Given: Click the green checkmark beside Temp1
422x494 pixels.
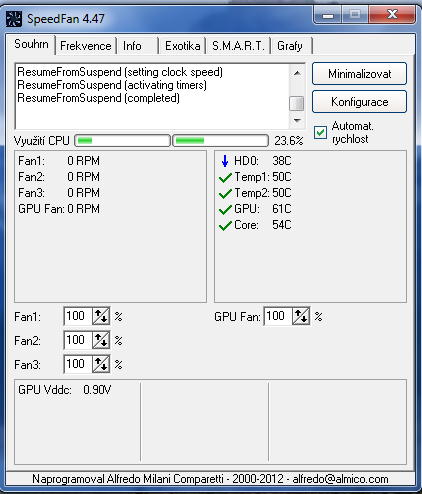Looking at the screenshot, I should [x=225, y=177].
